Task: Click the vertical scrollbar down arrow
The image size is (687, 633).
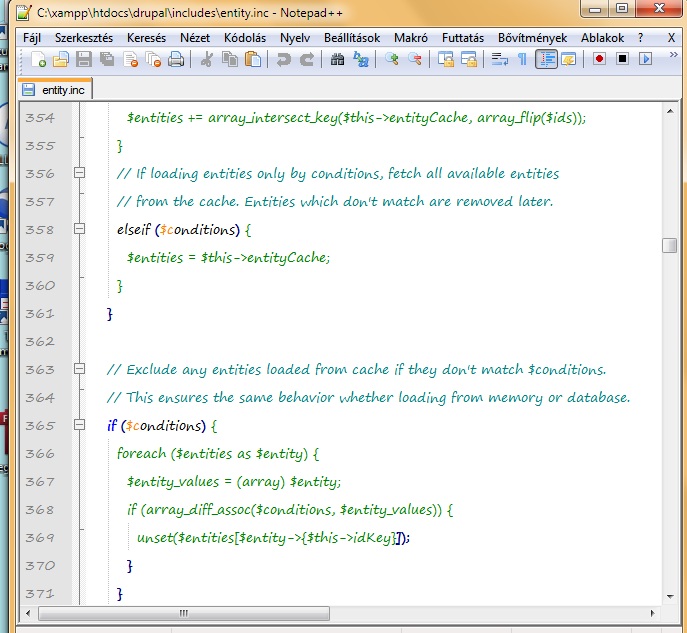Action: tap(670, 596)
